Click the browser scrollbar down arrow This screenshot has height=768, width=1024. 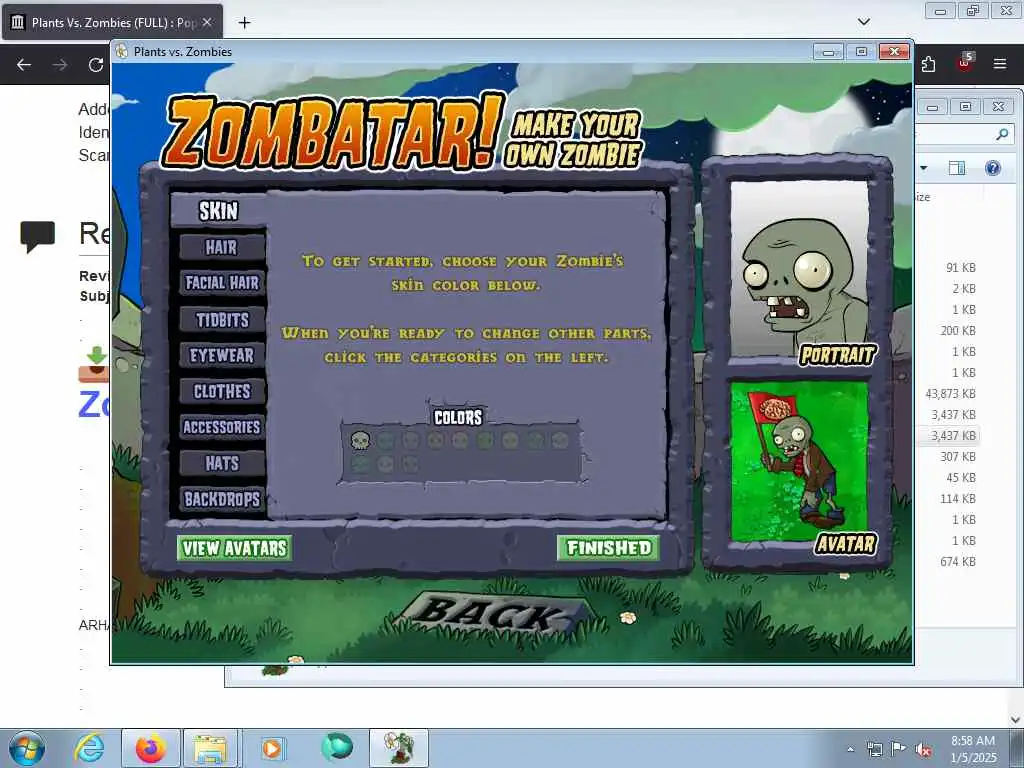click(1016, 720)
